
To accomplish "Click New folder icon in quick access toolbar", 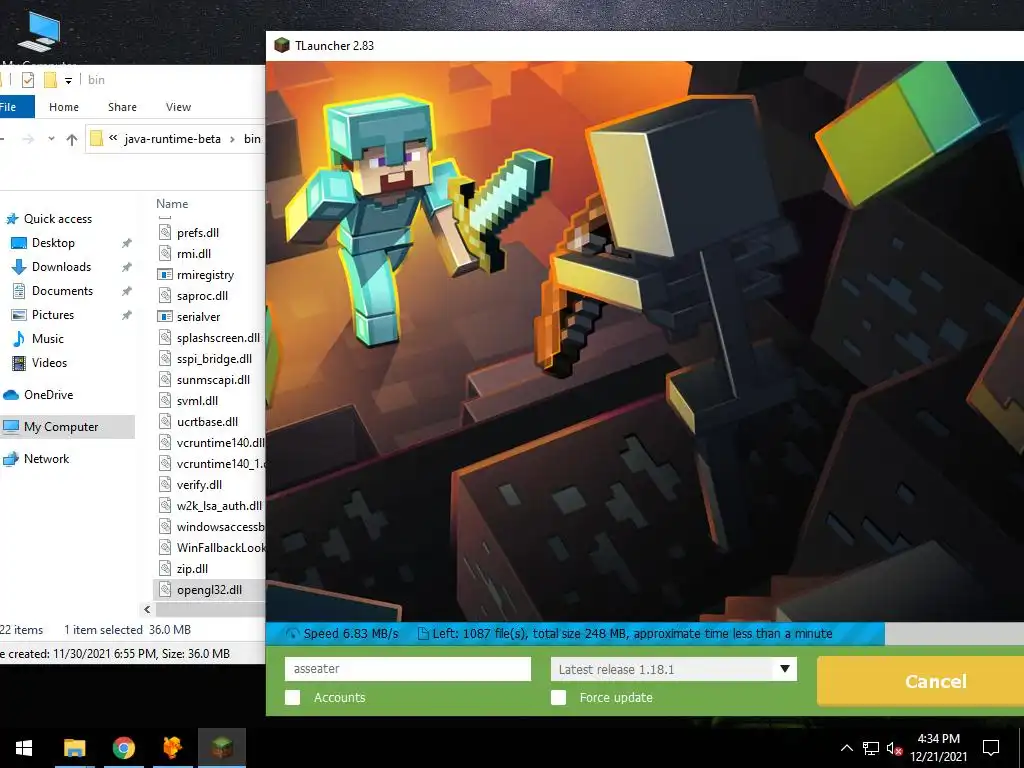I will coord(50,80).
